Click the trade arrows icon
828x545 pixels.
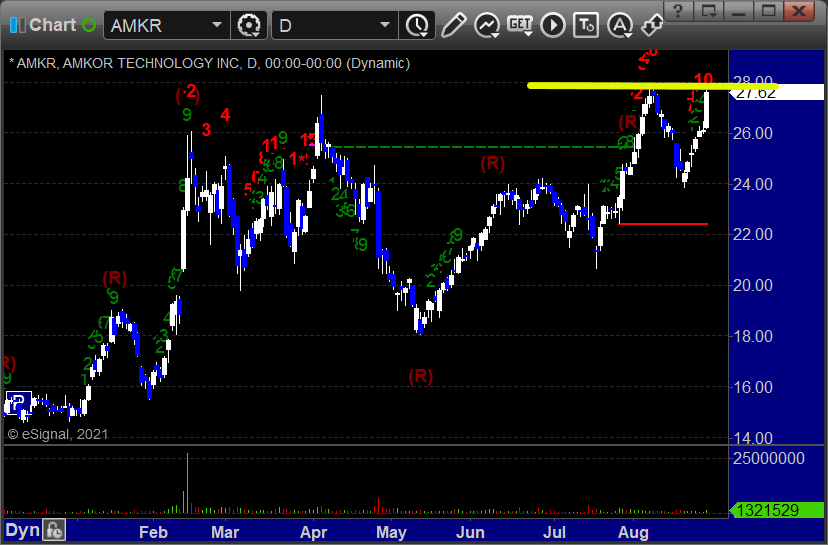[652, 25]
